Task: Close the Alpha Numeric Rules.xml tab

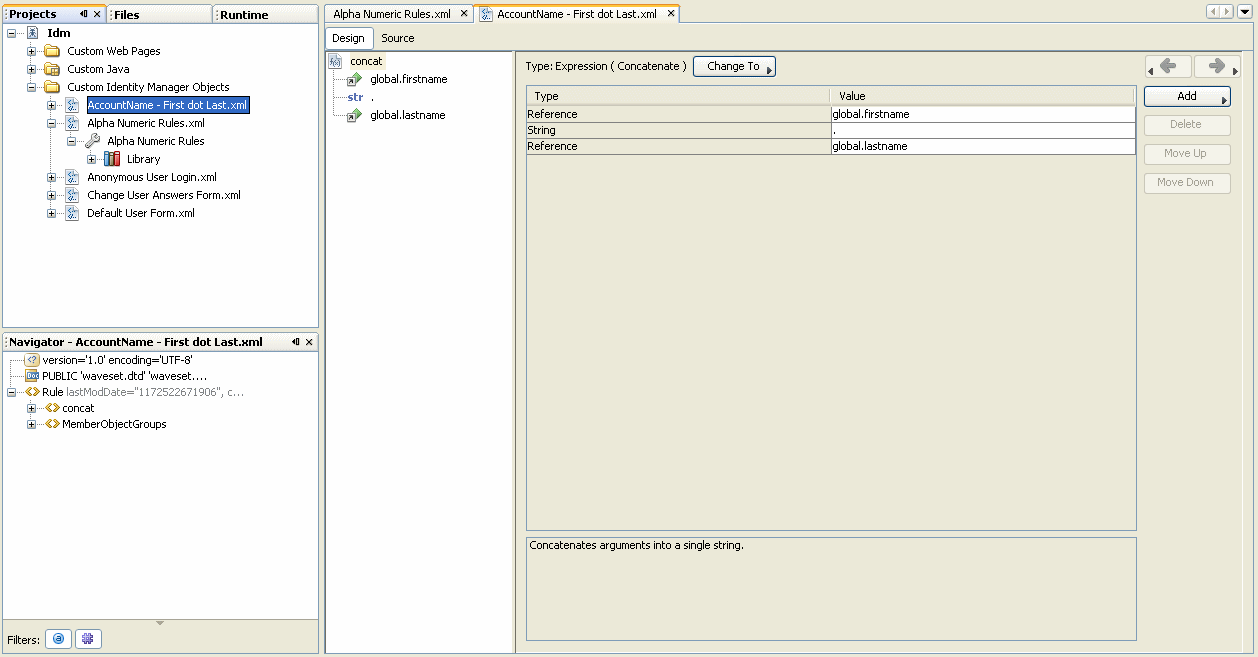Action: (x=464, y=14)
